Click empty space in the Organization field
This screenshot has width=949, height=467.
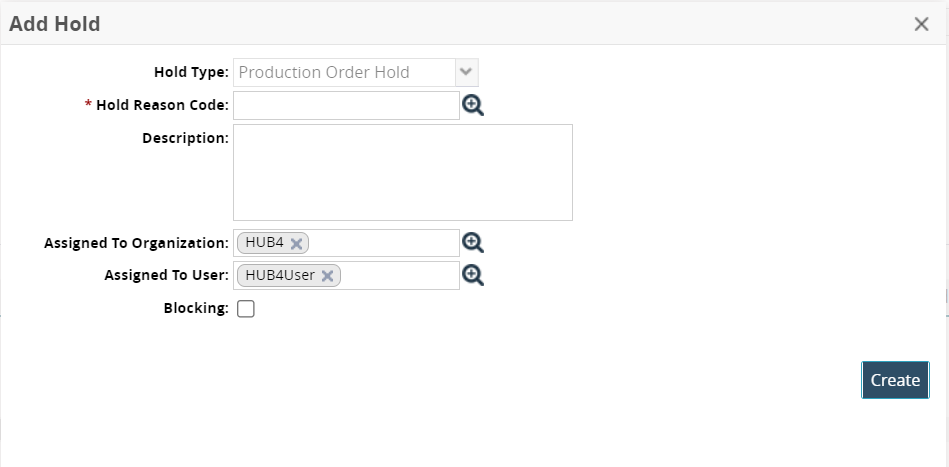click(383, 243)
